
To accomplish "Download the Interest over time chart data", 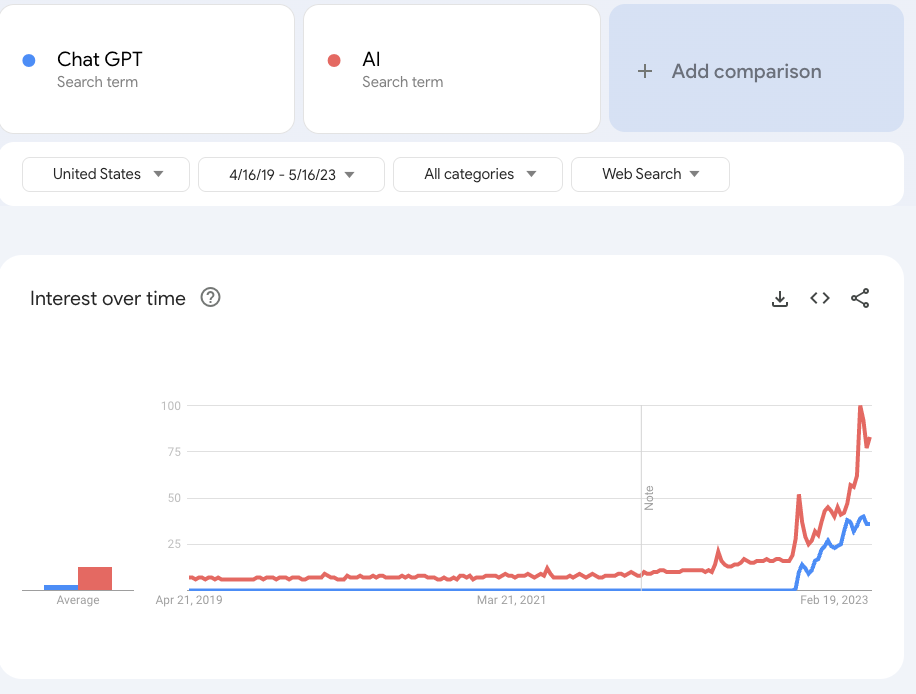I will (780, 299).
